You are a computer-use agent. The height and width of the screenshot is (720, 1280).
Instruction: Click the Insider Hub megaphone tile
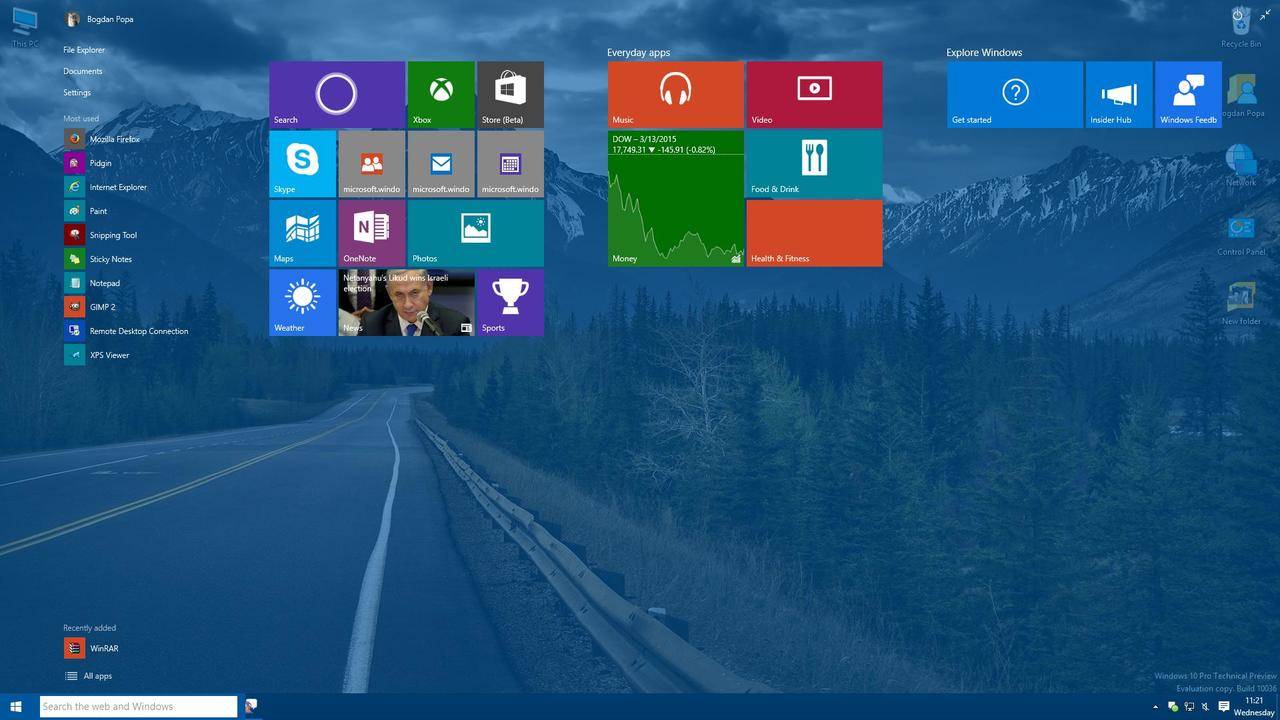[1118, 94]
